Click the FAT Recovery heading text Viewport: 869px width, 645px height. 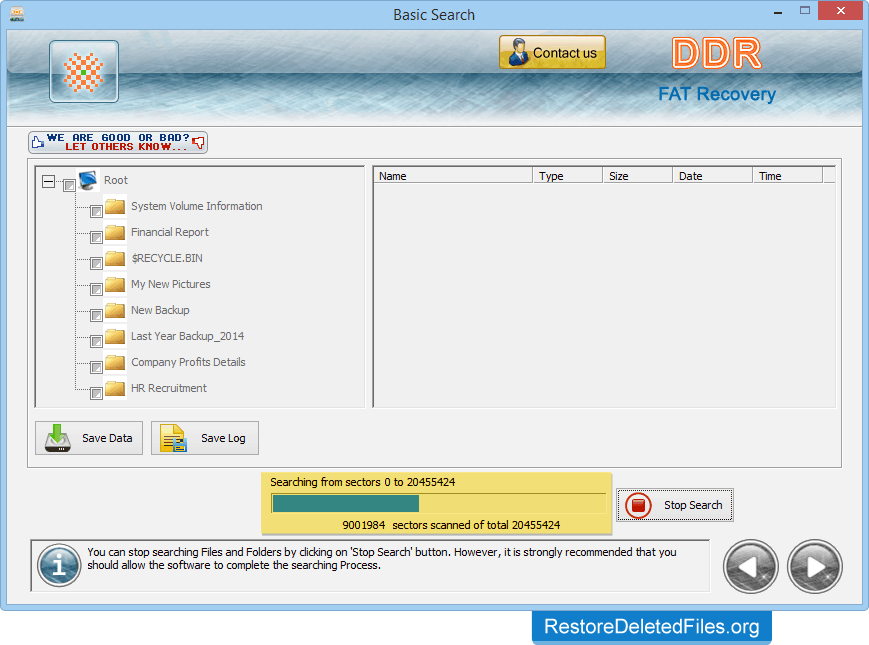coord(717,94)
